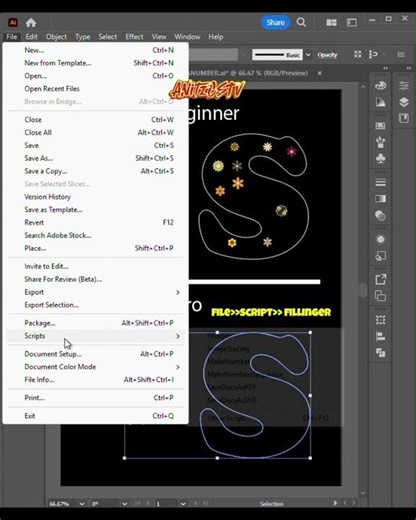The width and height of the screenshot is (416, 520).
Task: Open the Transparency panel icon
Action: tap(380, 216)
